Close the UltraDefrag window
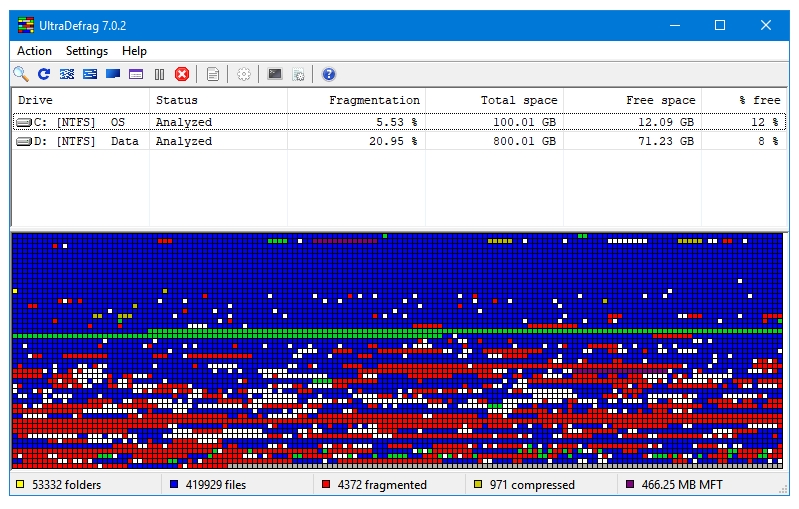 pos(766,25)
